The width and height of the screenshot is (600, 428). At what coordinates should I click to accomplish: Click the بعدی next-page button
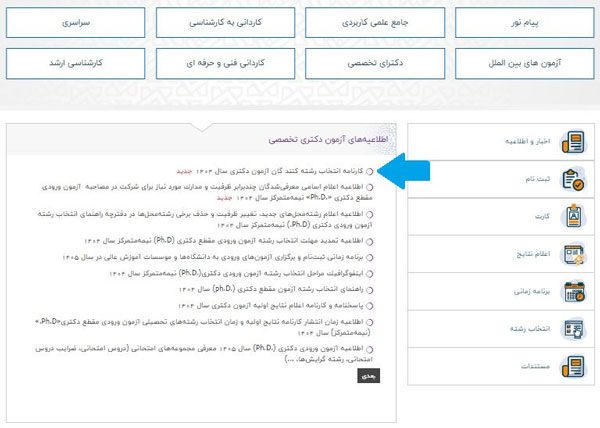(368, 376)
